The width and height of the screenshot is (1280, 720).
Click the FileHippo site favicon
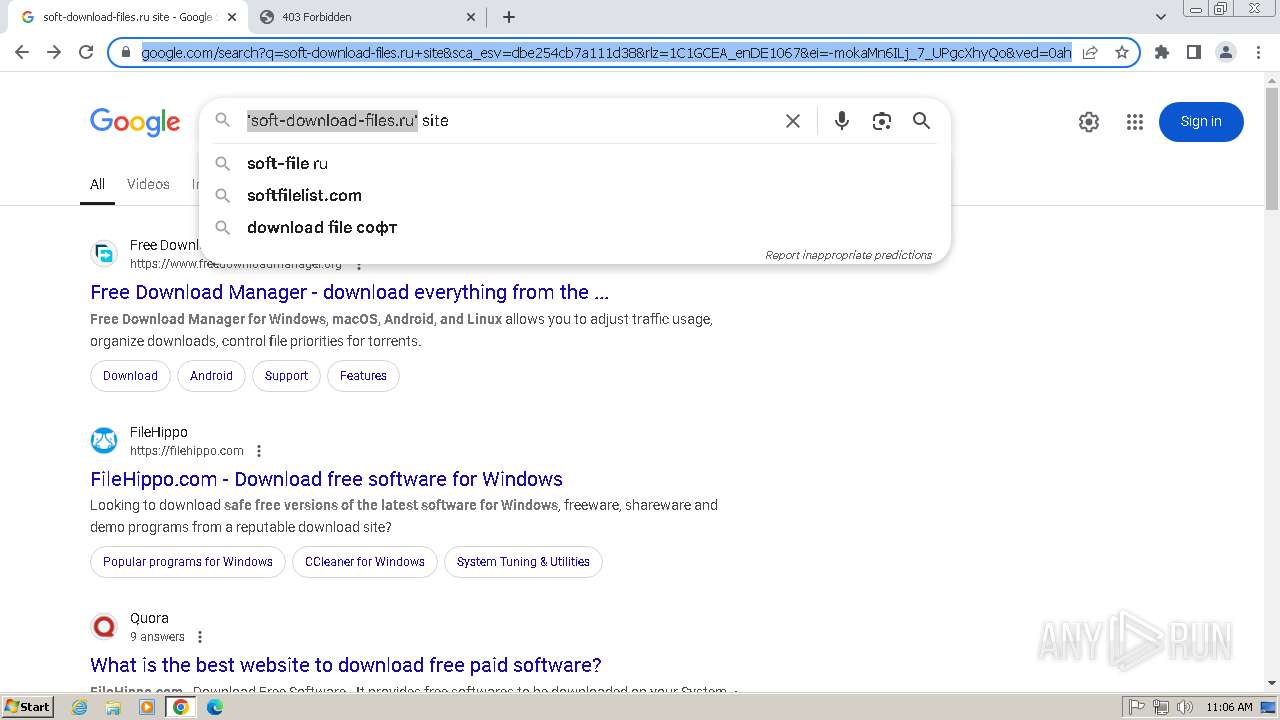pos(104,440)
